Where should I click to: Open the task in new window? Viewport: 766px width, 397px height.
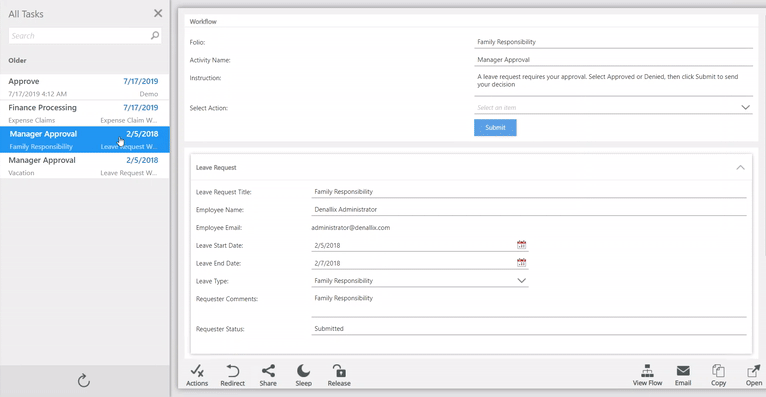[x=753, y=375]
